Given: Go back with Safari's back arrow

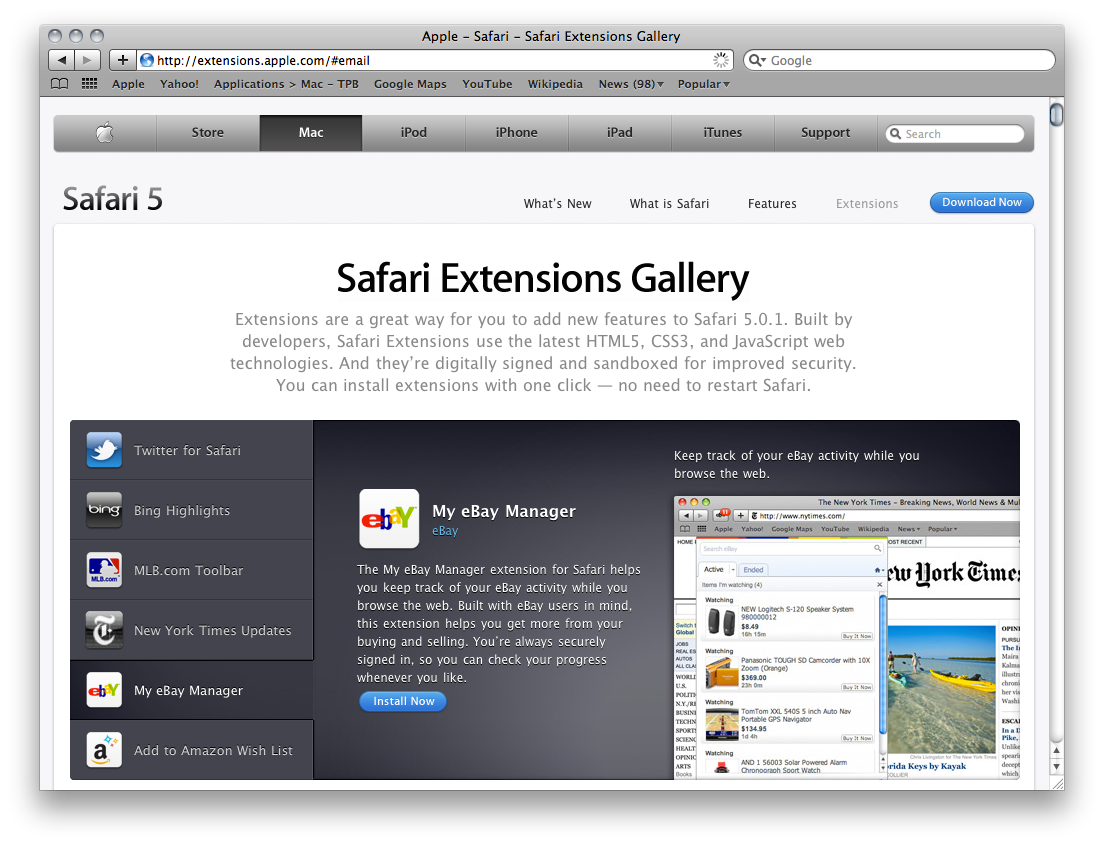Looking at the screenshot, I should tap(61, 60).
